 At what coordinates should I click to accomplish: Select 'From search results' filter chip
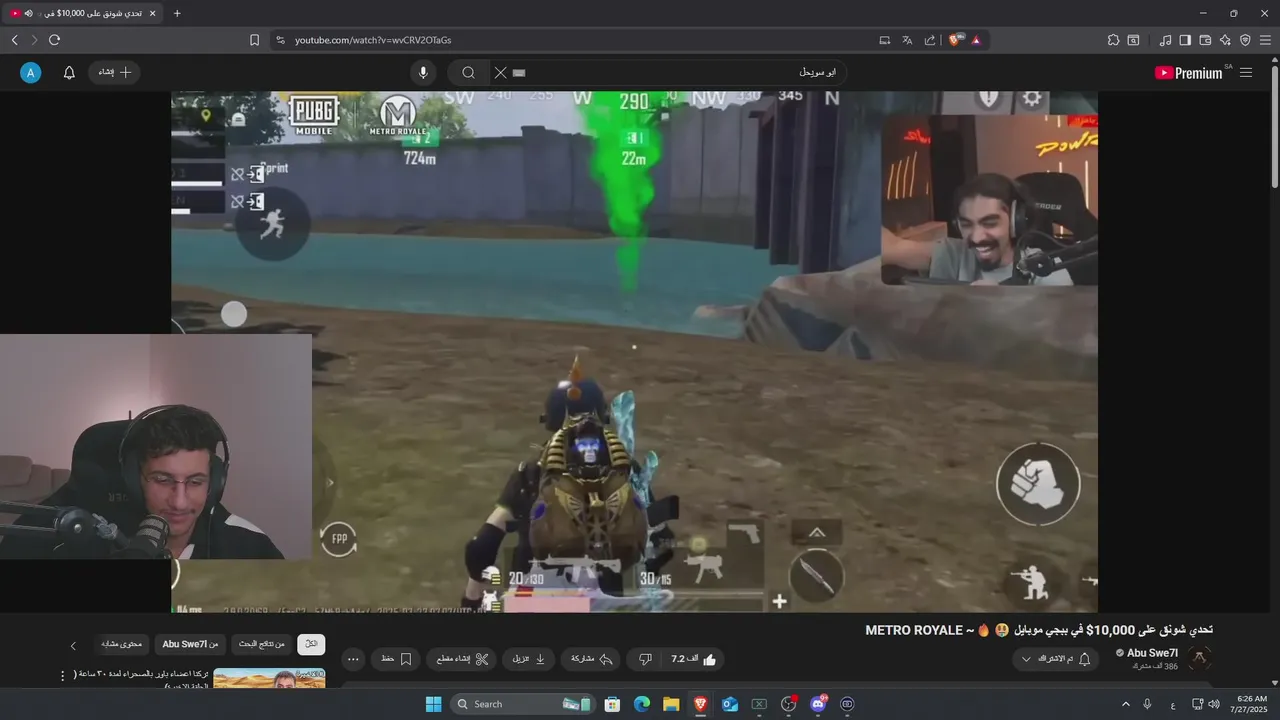point(261,645)
